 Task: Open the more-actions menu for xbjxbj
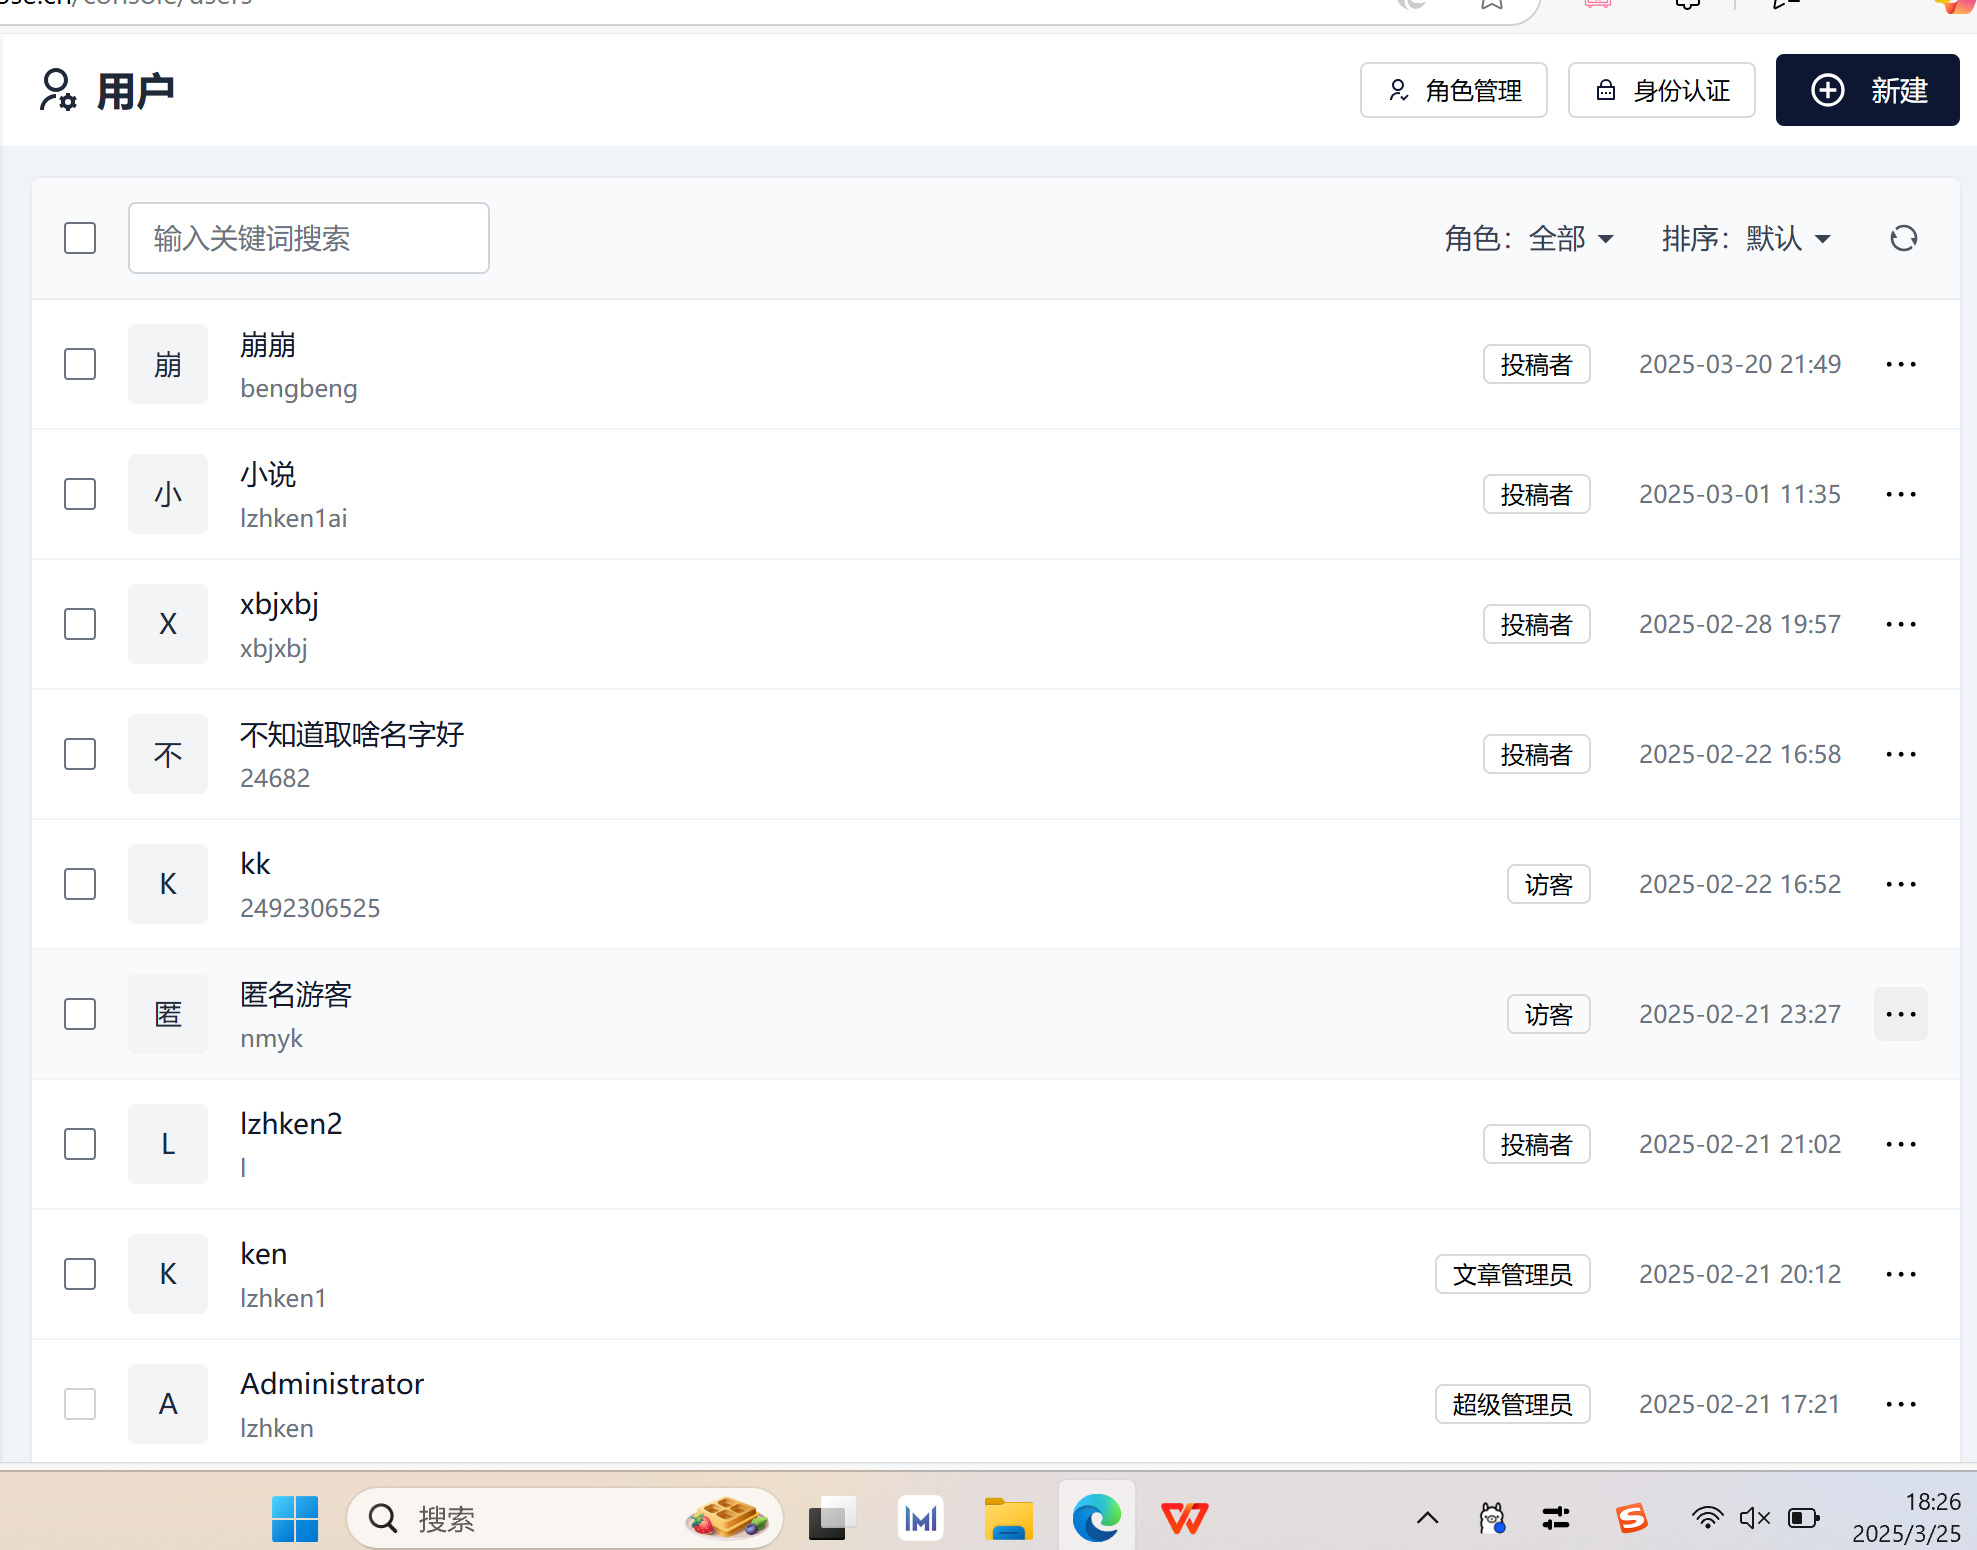pos(1900,624)
